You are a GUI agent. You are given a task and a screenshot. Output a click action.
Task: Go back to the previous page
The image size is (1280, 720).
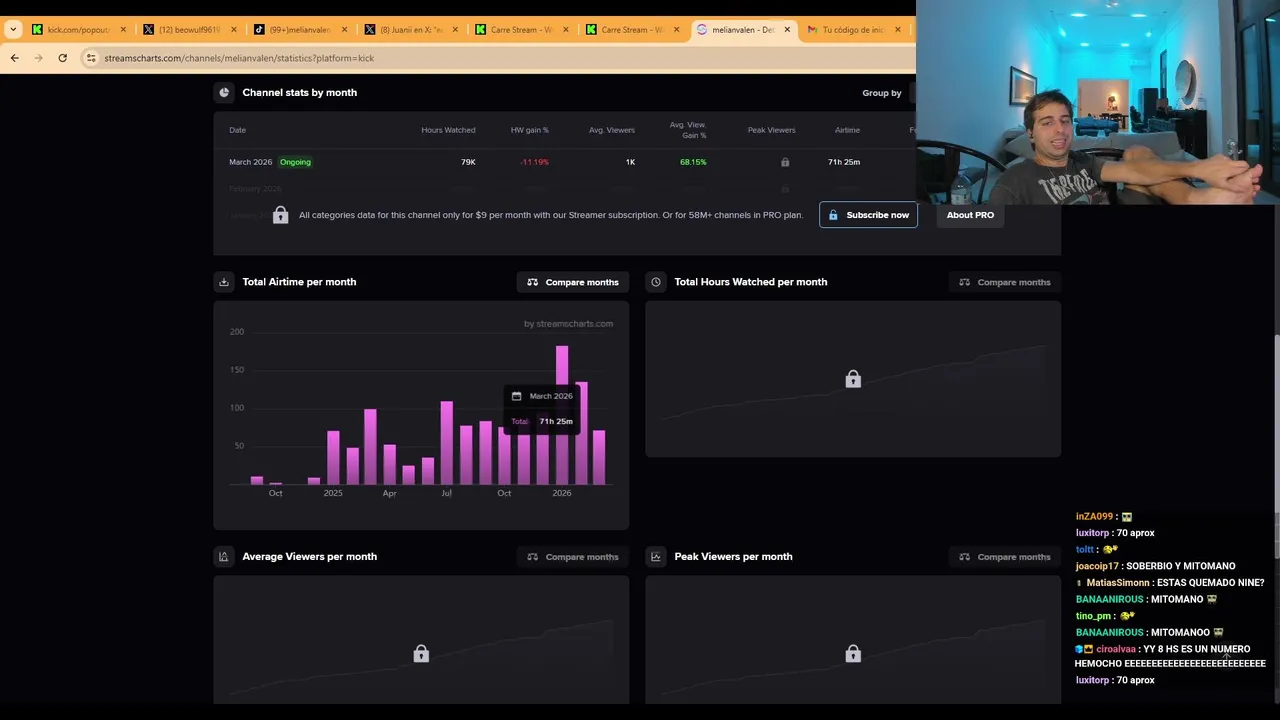click(14, 58)
